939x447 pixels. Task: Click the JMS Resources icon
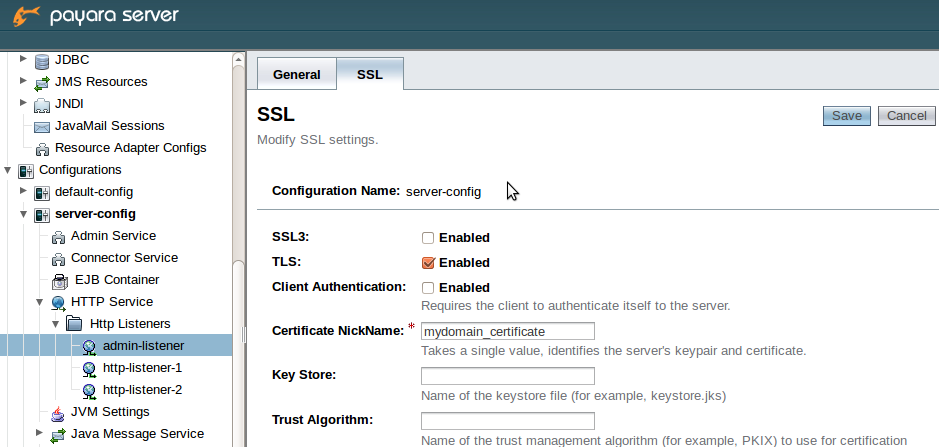pos(42,82)
